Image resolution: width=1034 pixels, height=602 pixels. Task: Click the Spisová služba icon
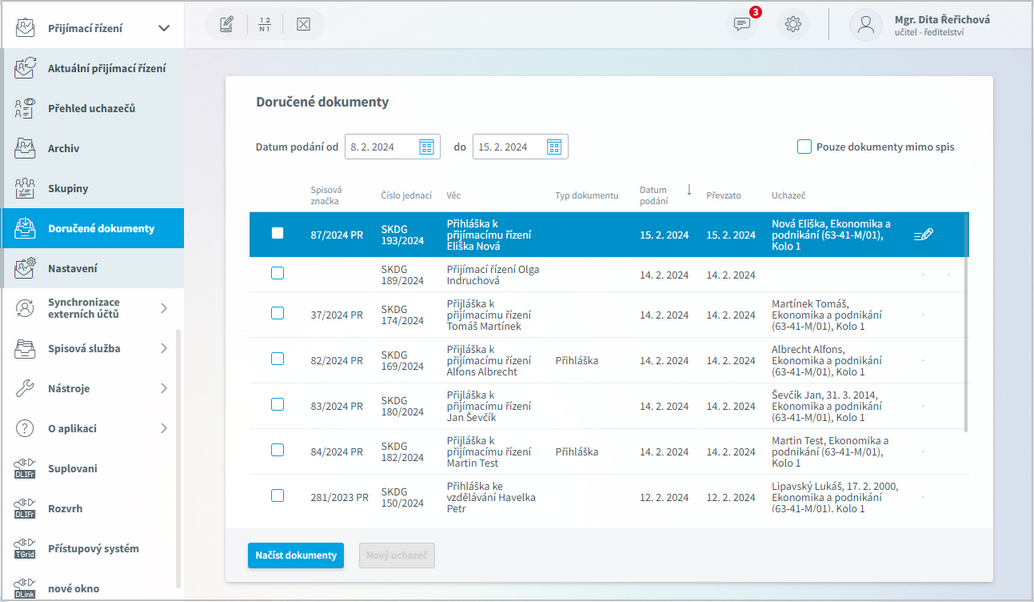click(25, 348)
